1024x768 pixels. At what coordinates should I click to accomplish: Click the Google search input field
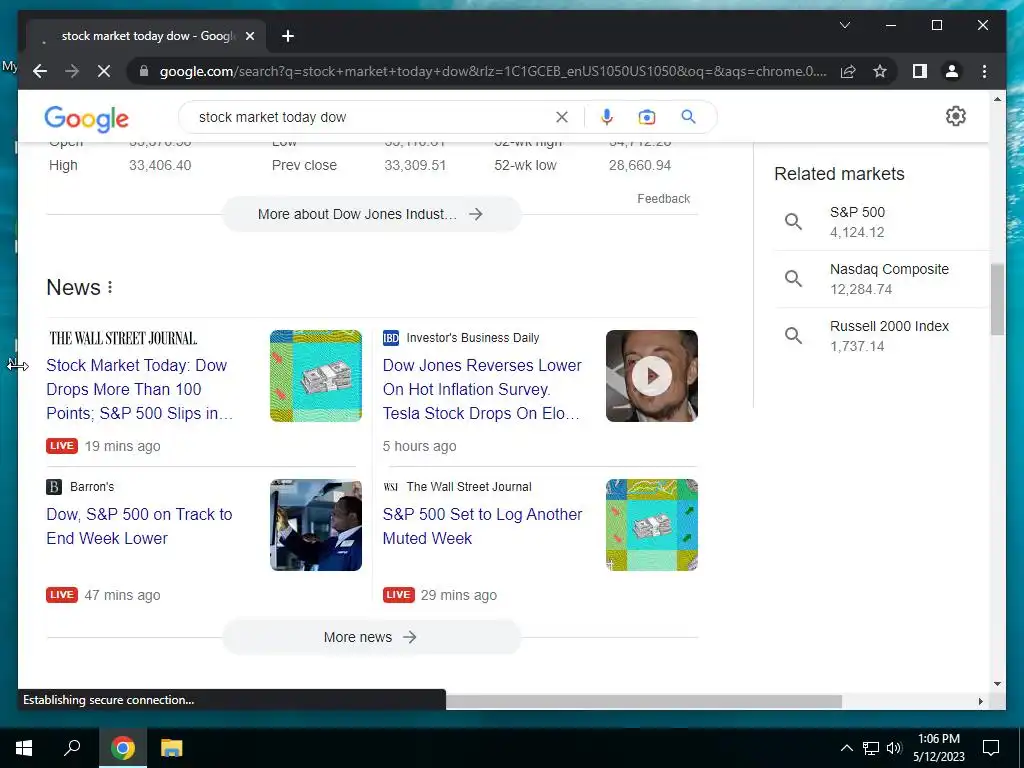[x=372, y=117]
